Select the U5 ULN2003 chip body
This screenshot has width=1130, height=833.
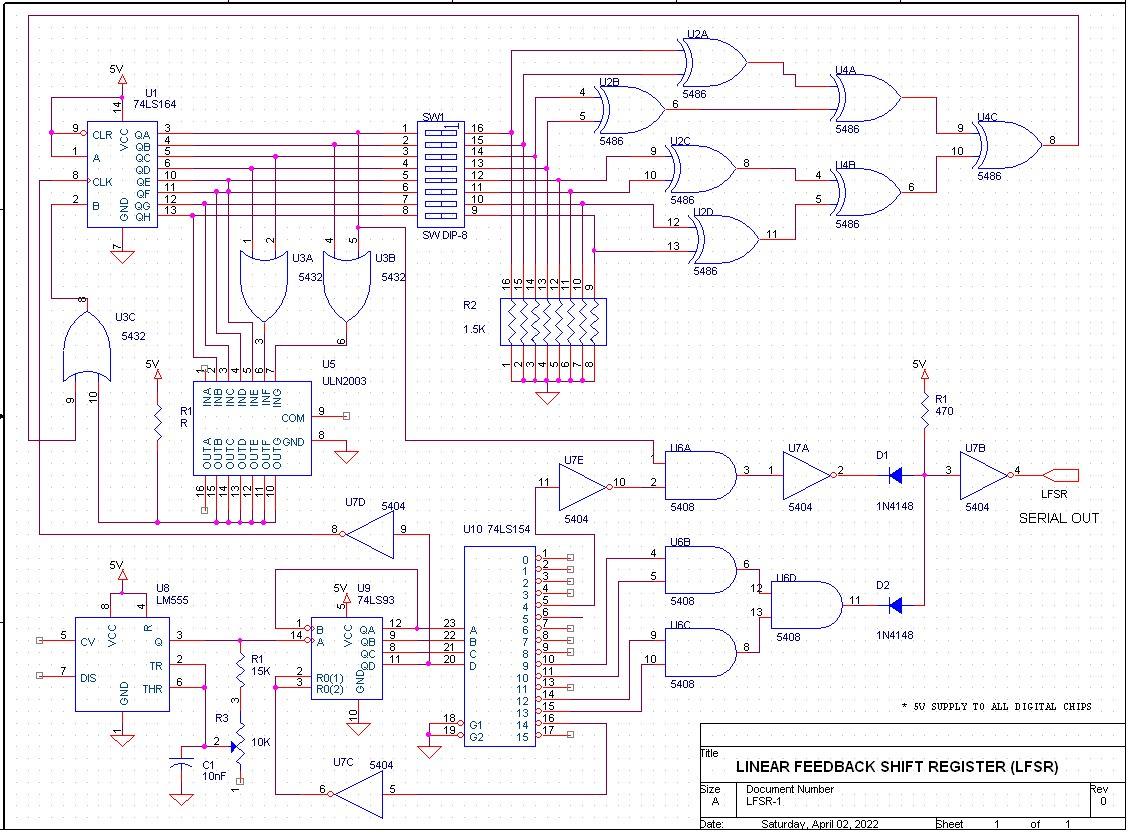point(252,429)
